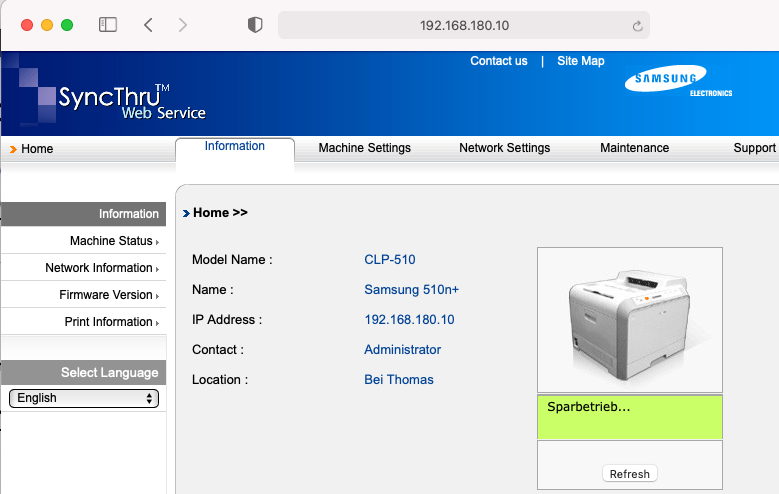Open the Contact us link
779x494 pixels.
(498, 61)
